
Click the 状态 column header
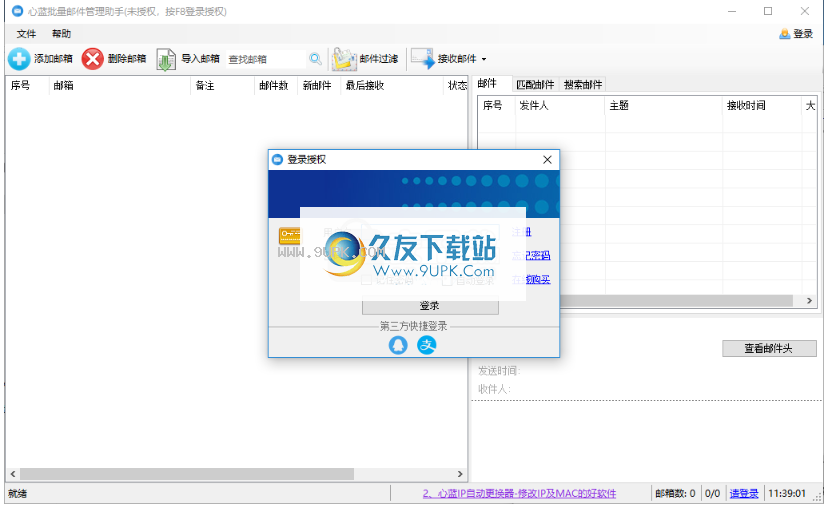(x=457, y=85)
